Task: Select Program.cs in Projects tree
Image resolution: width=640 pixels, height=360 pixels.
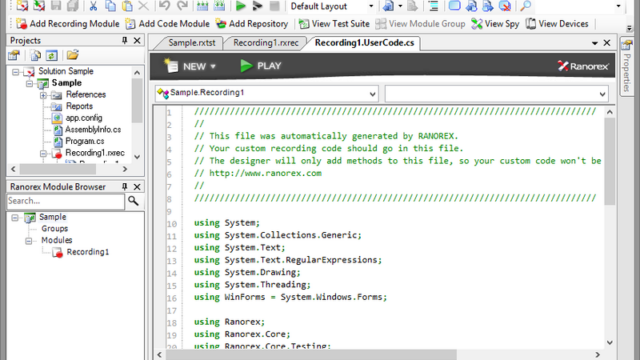Action: point(84,141)
